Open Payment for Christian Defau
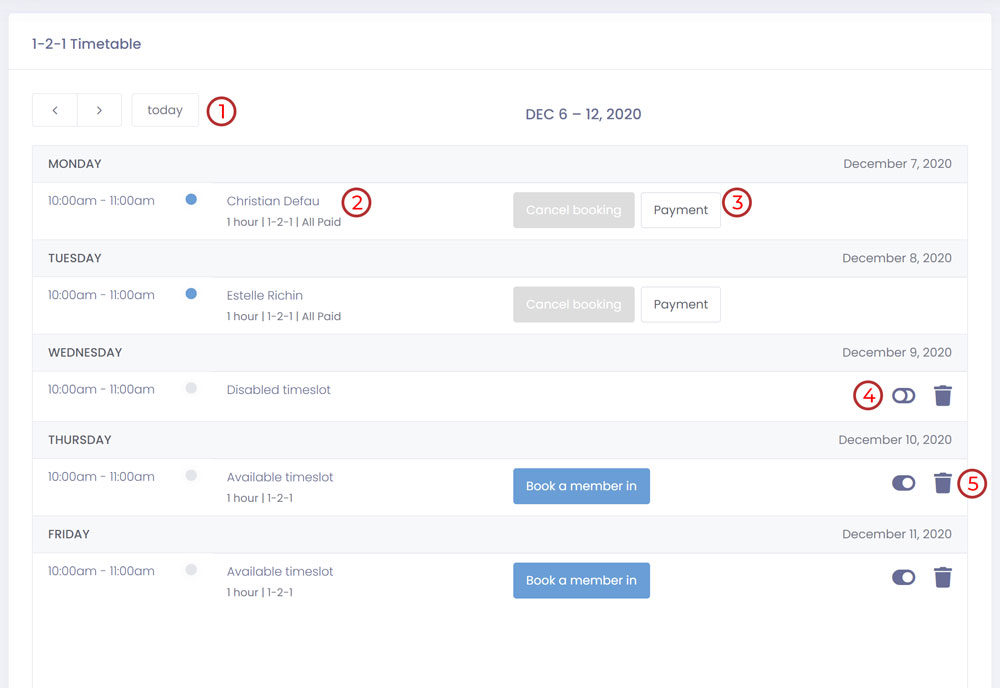1000x688 pixels. pos(680,210)
